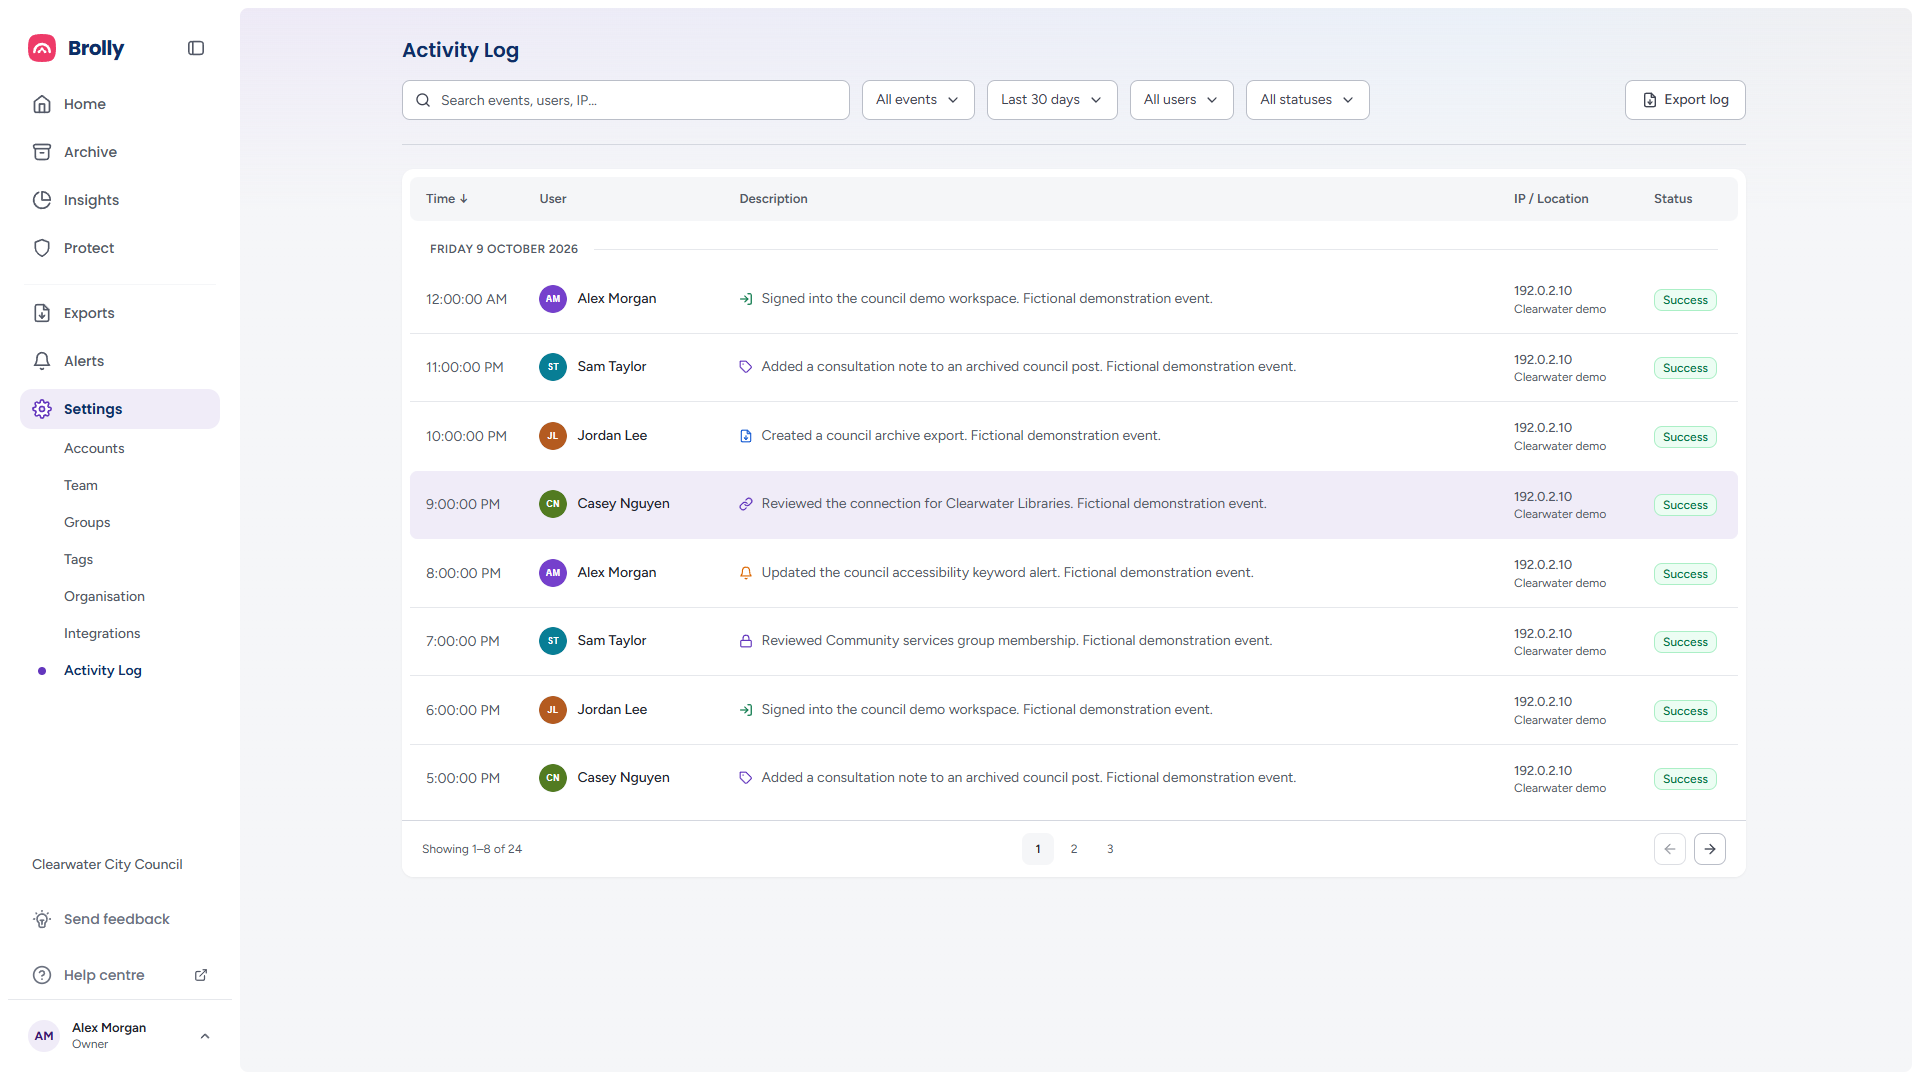1920x1080 pixels.
Task: Open the All events filter dropdown
Action: (918, 100)
